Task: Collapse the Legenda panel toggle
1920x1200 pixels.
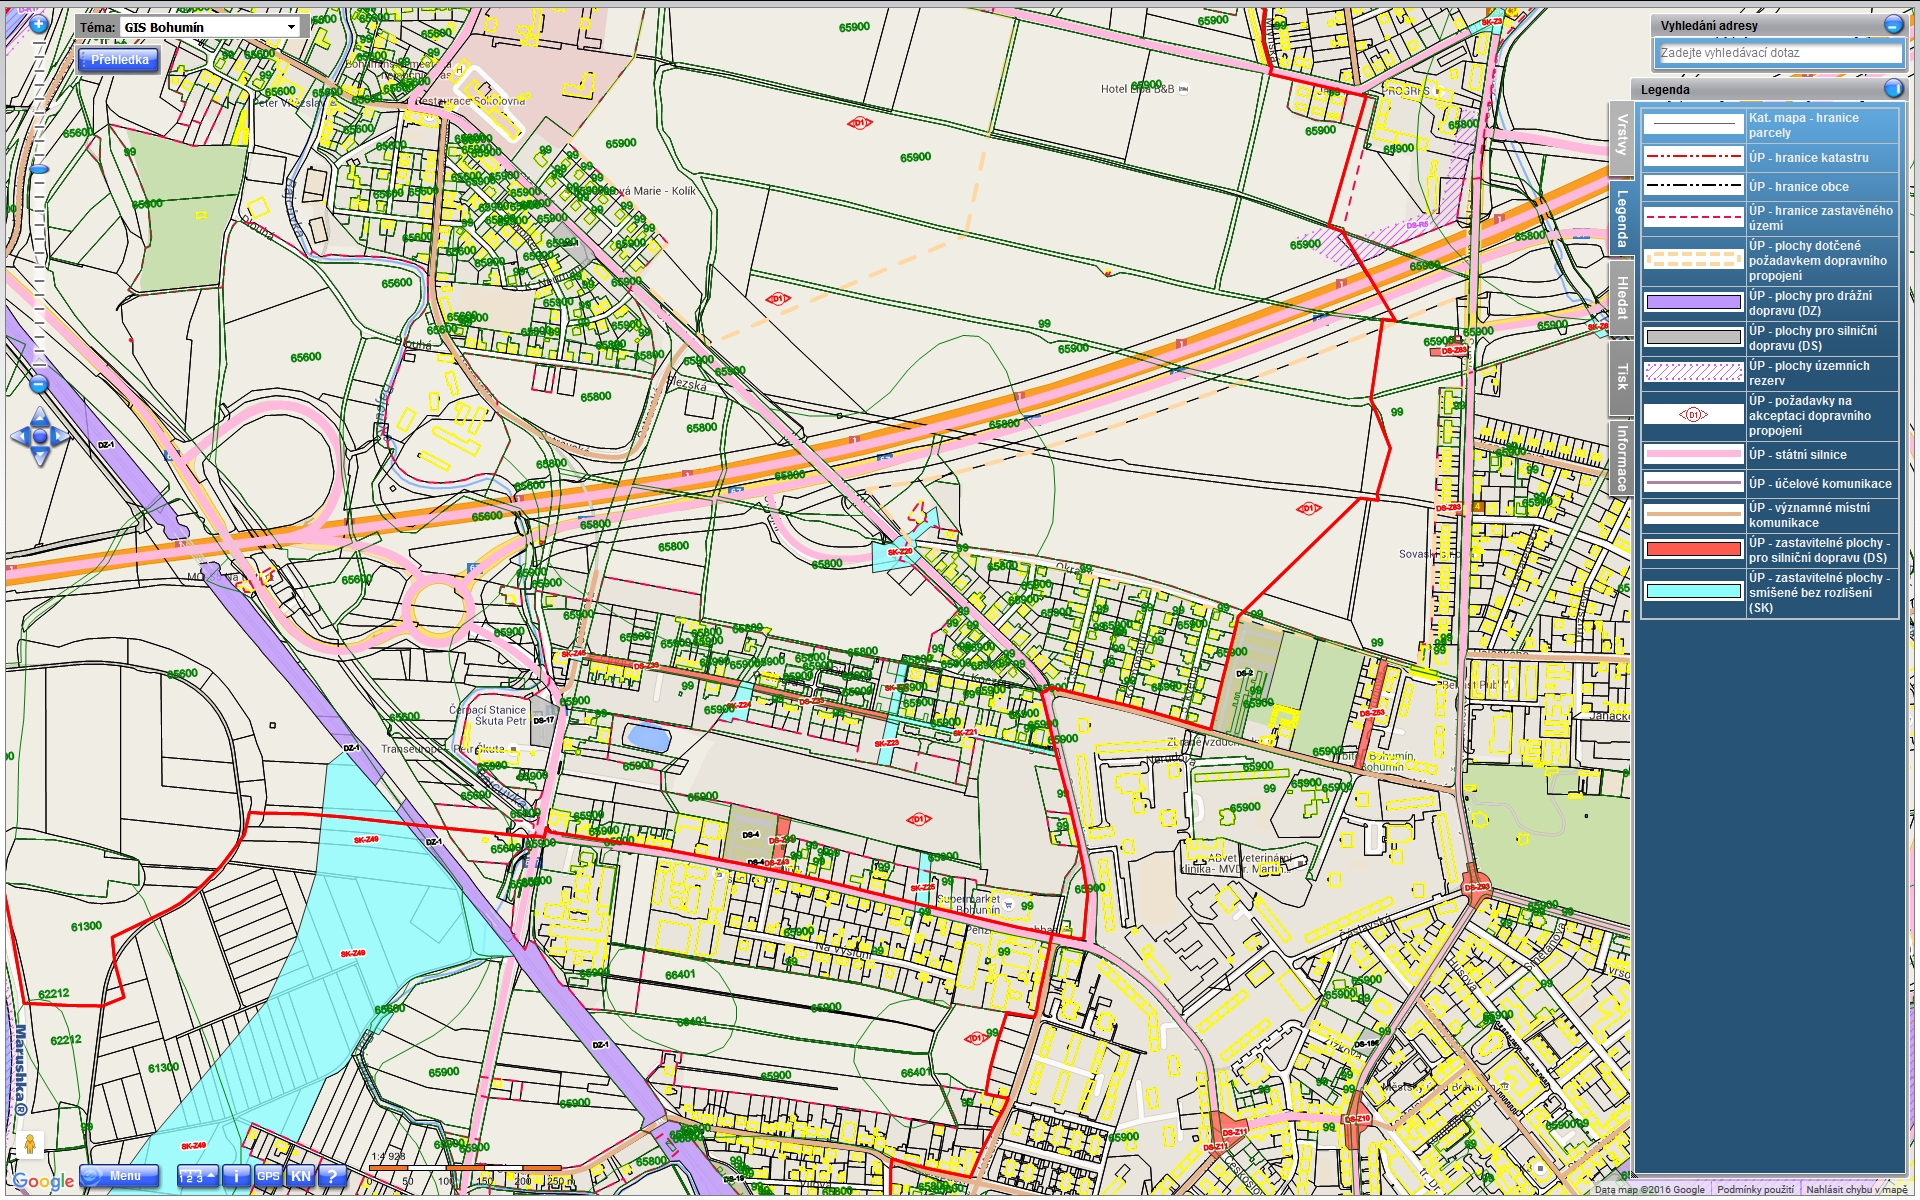Action: coord(1893,89)
